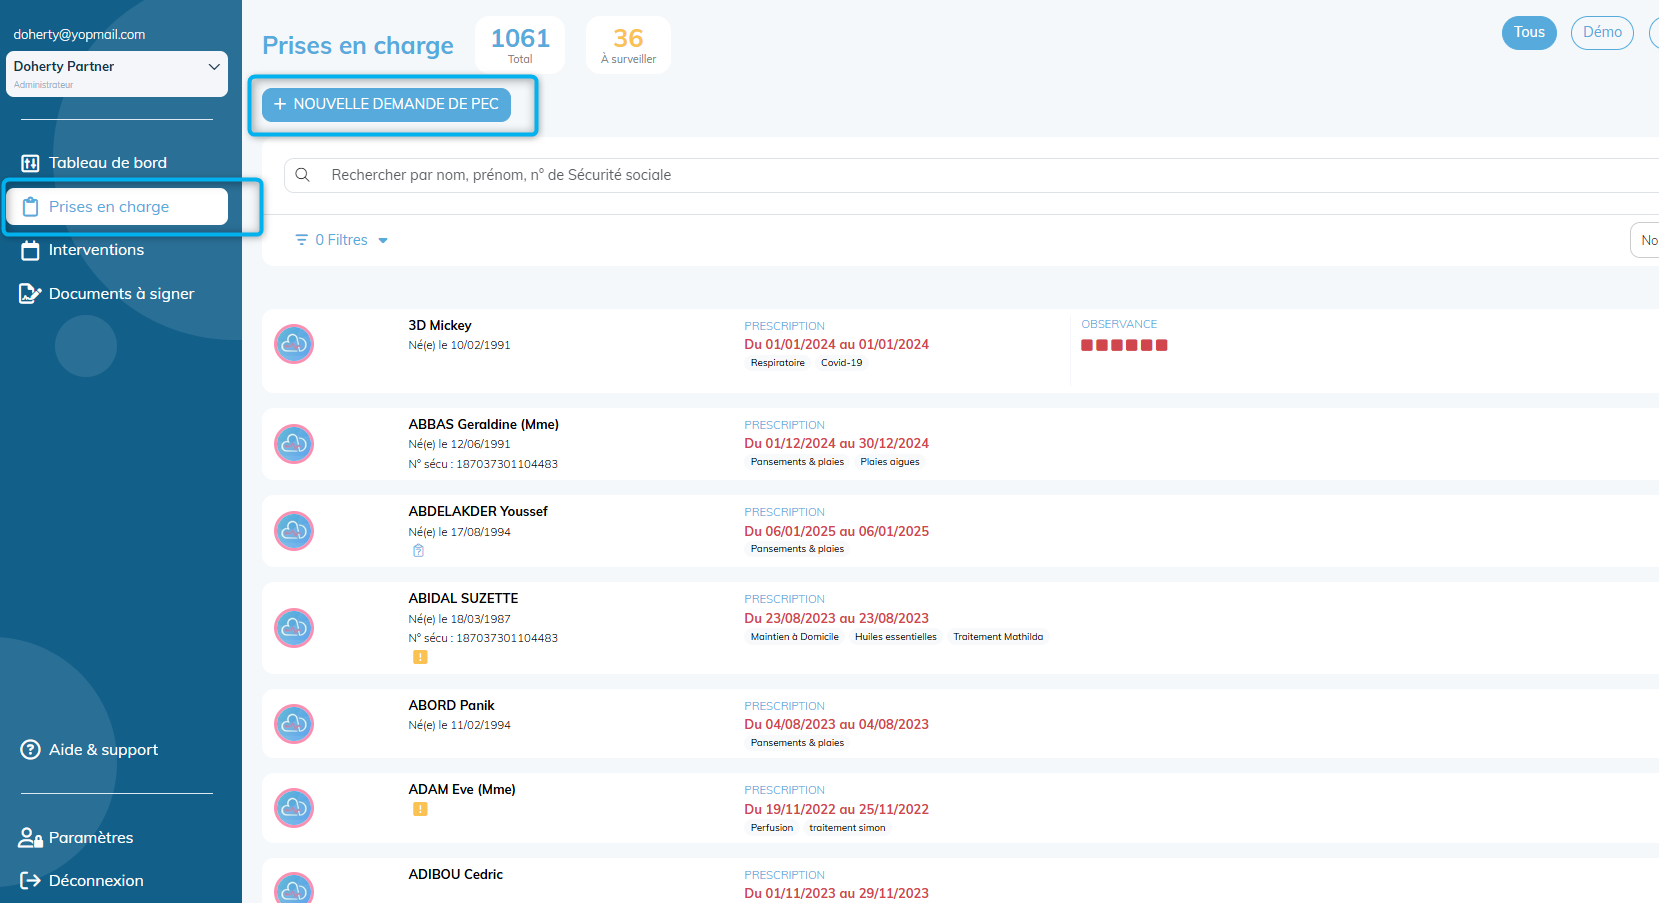This screenshot has width=1659, height=903.
Task: Expand the Doherty Partner account selector
Action: [117, 74]
